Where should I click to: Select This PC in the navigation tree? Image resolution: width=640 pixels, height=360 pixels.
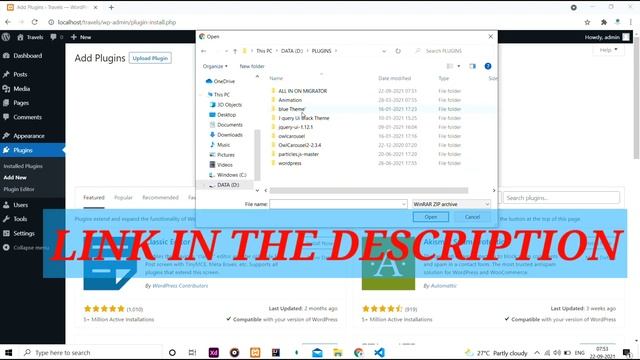[x=222, y=95]
